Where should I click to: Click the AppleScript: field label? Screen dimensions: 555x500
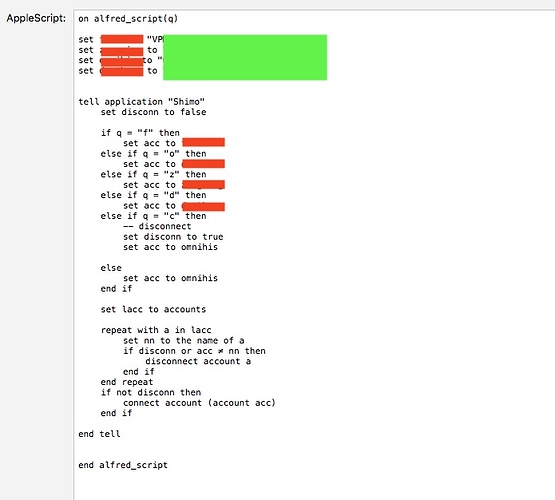pyautogui.click(x=36, y=18)
